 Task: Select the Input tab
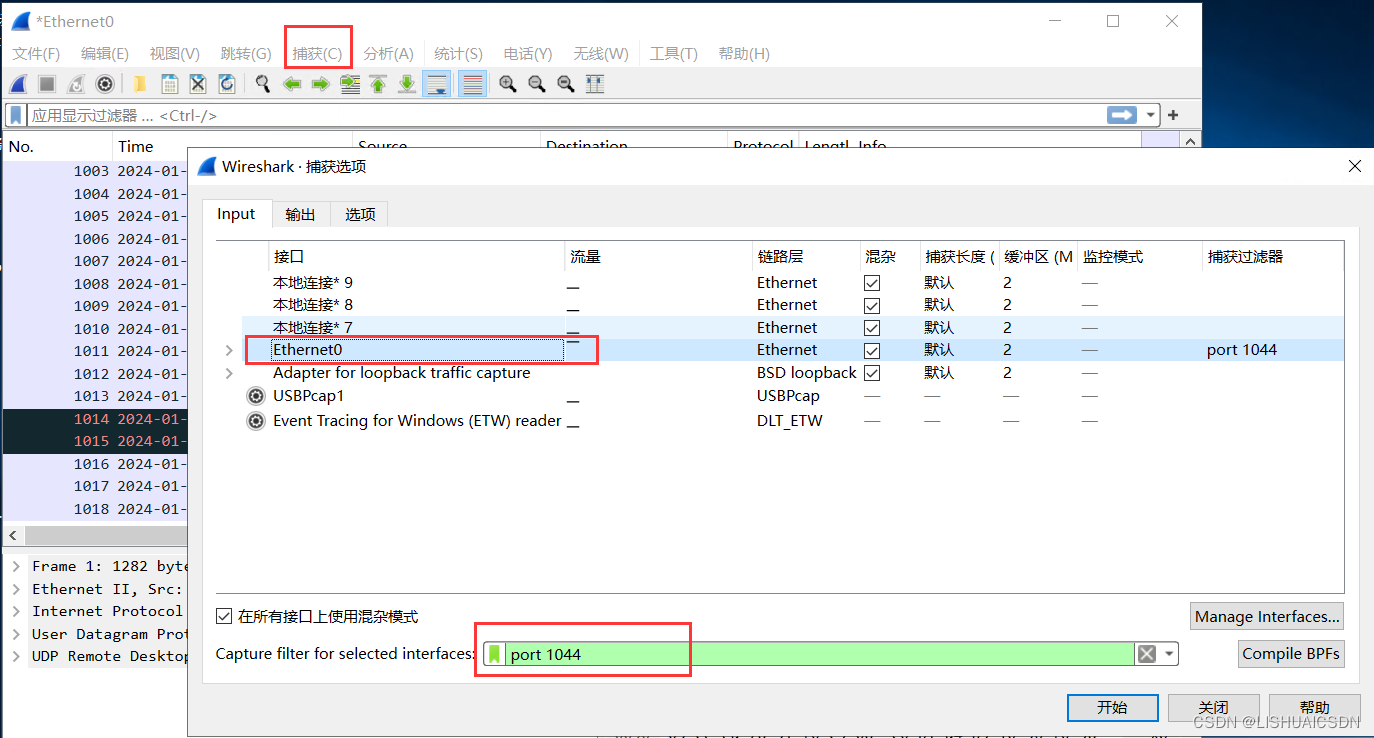click(x=236, y=214)
